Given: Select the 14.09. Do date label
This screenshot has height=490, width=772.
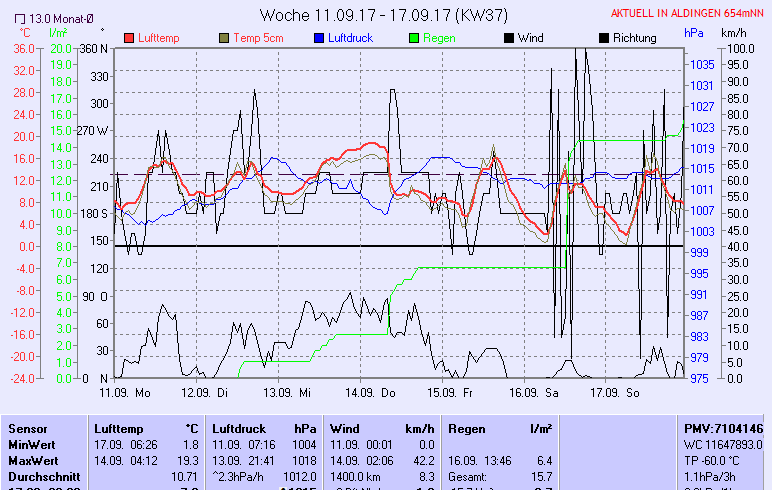Looking at the screenshot, I should pos(376,392).
